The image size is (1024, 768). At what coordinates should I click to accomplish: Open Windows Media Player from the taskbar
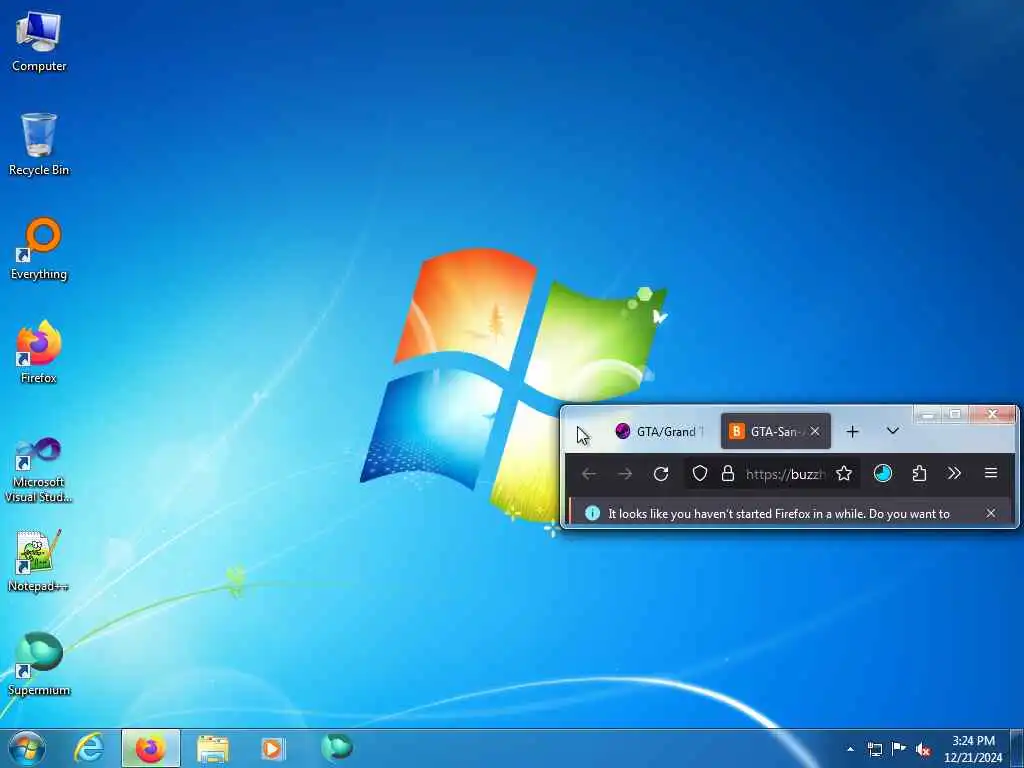[273, 748]
